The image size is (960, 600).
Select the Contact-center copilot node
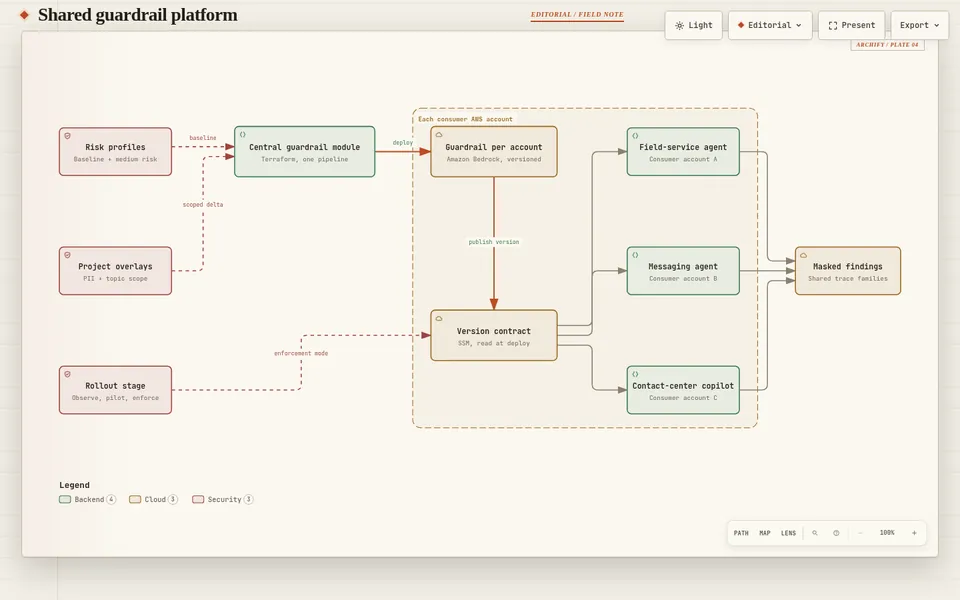pos(683,390)
